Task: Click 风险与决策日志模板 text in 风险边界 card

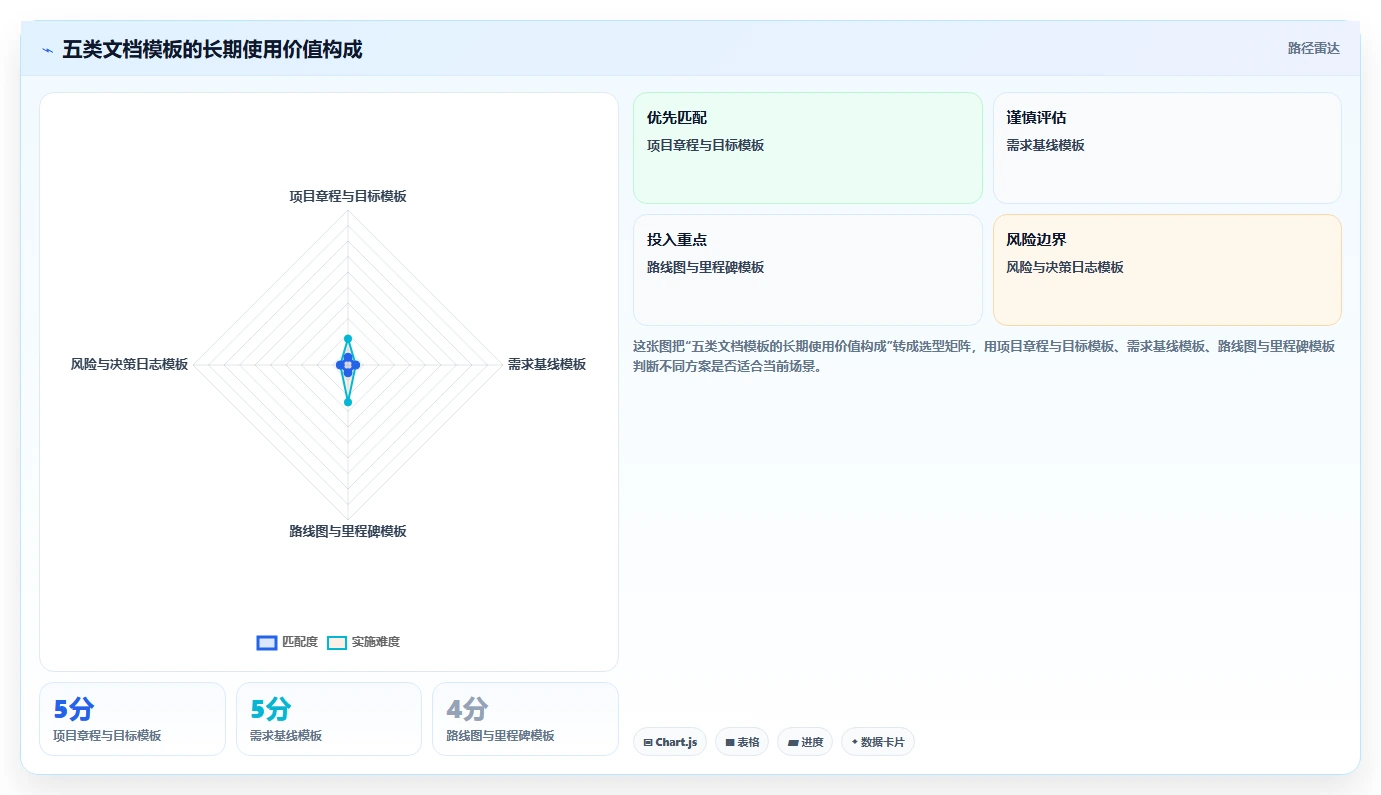Action: [x=1065, y=268]
